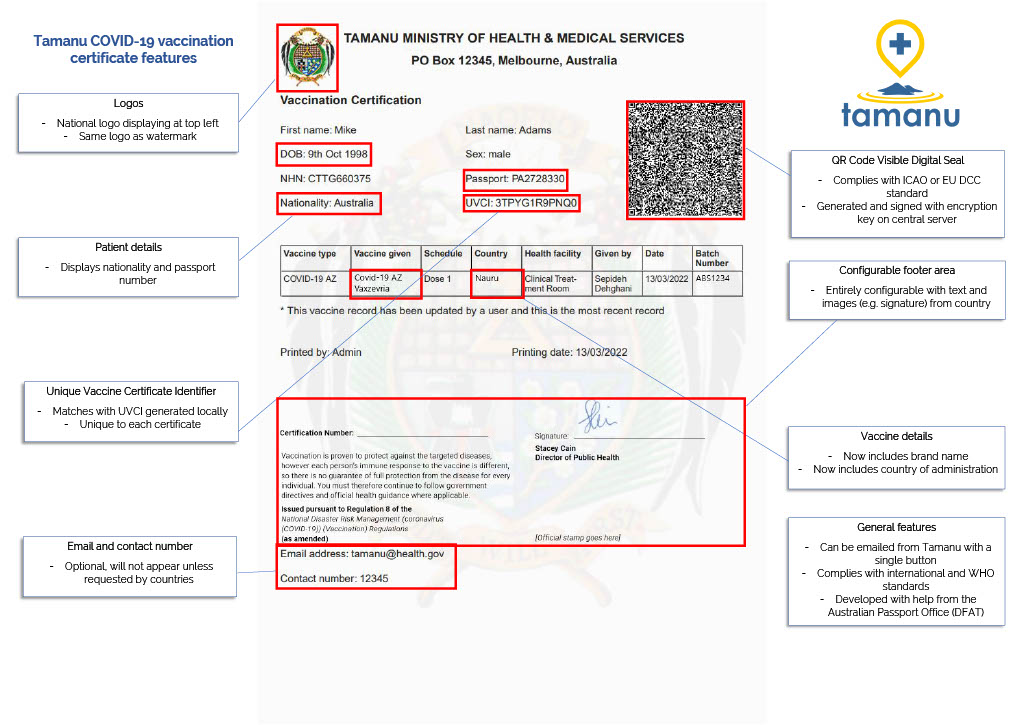Select "Can be emailed from Tamanu" bullet

[x=905, y=554]
